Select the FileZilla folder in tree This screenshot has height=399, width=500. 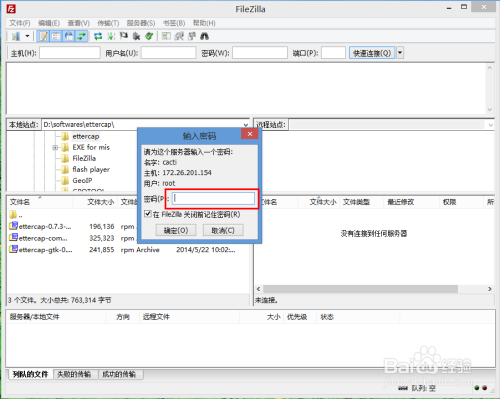[x=84, y=158]
